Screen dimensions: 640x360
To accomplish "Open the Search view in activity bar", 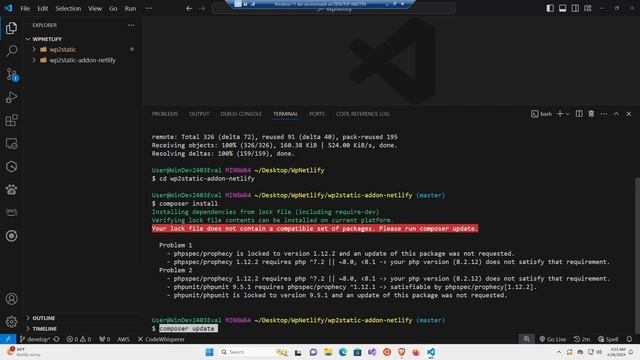I will 11,51.
